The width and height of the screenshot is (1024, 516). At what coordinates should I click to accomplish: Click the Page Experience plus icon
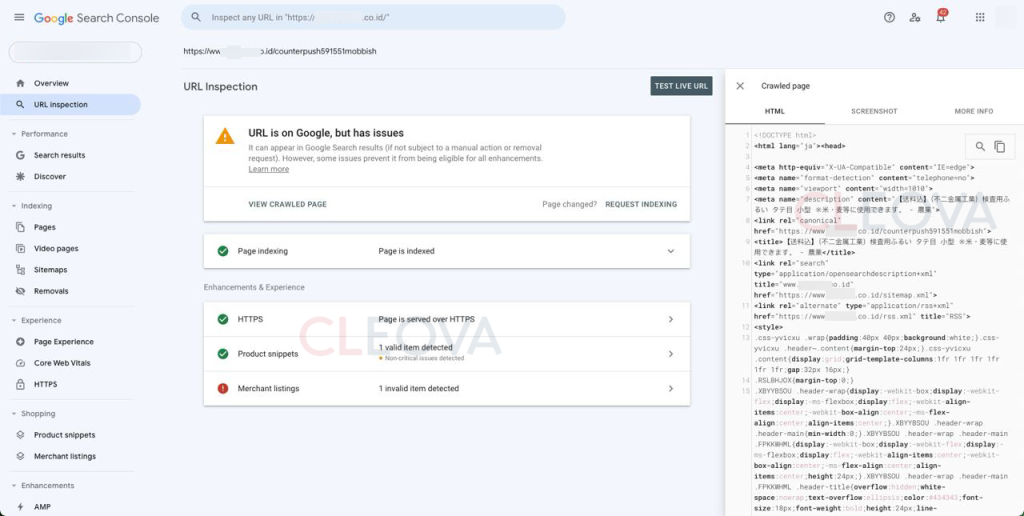tap(20, 342)
